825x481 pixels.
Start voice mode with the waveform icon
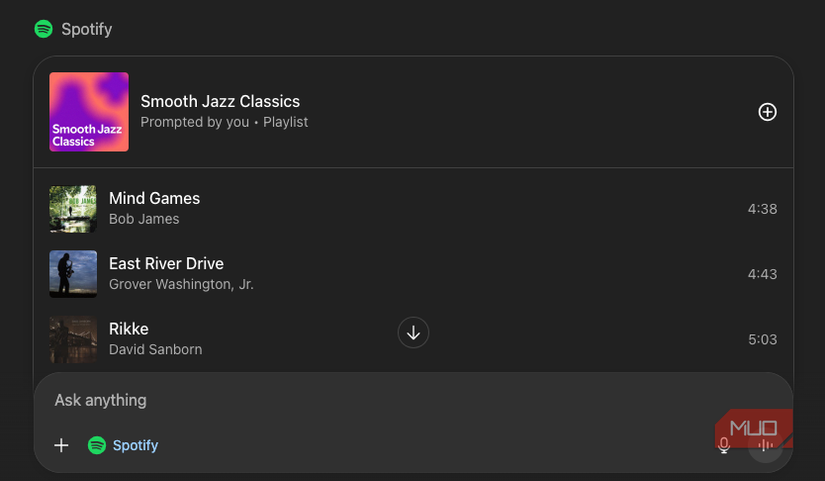766,446
